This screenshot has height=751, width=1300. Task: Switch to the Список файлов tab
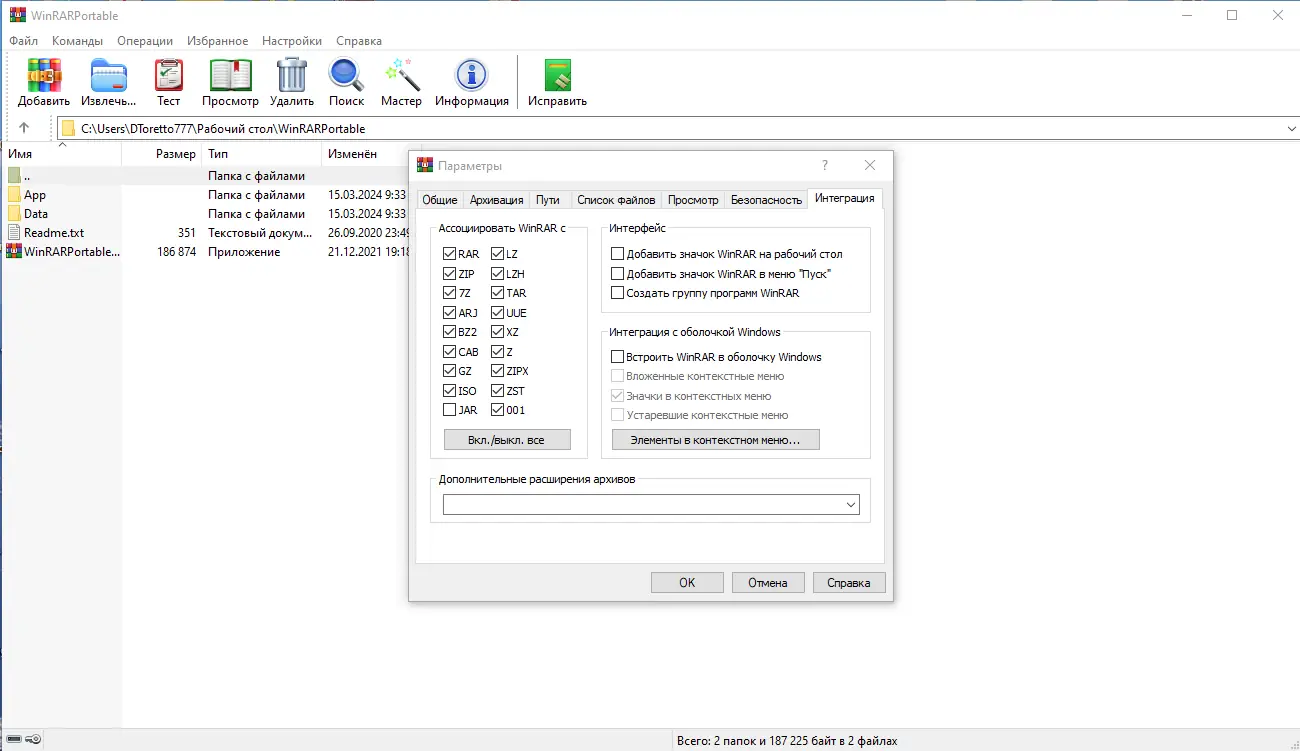click(x=616, y=200)
